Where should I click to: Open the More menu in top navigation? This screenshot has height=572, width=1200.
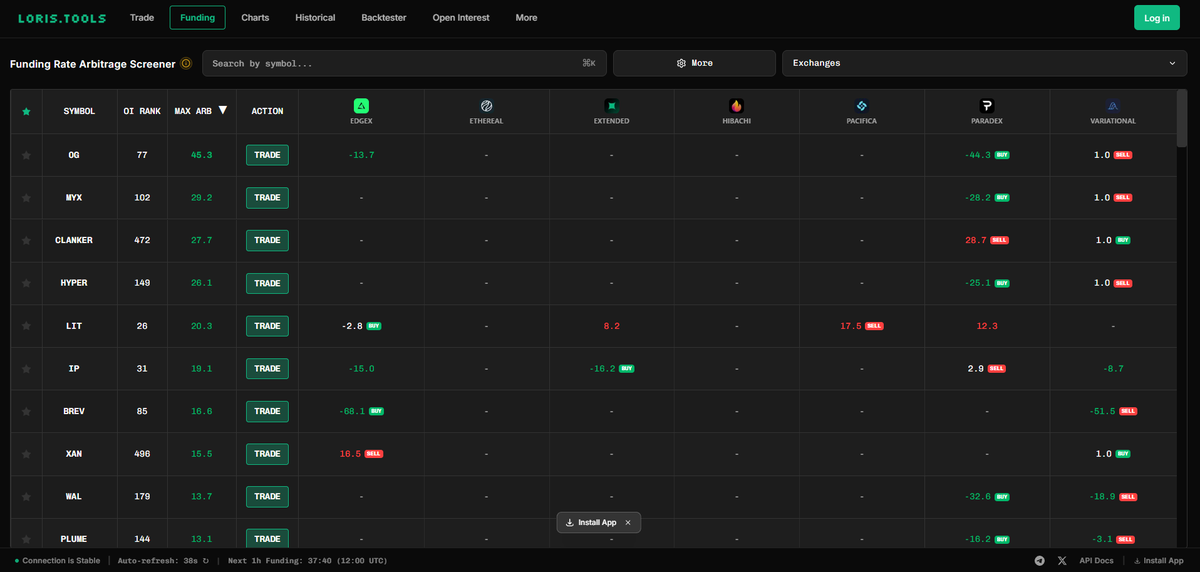526,18
